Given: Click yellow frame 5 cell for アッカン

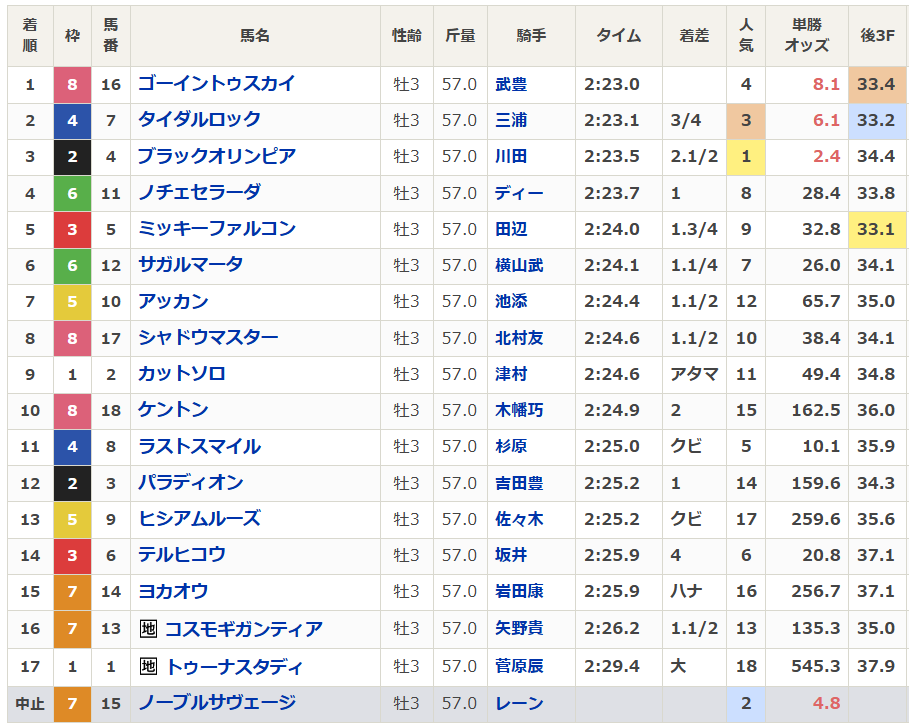Looking at the screenshot, I should (72, 301).
